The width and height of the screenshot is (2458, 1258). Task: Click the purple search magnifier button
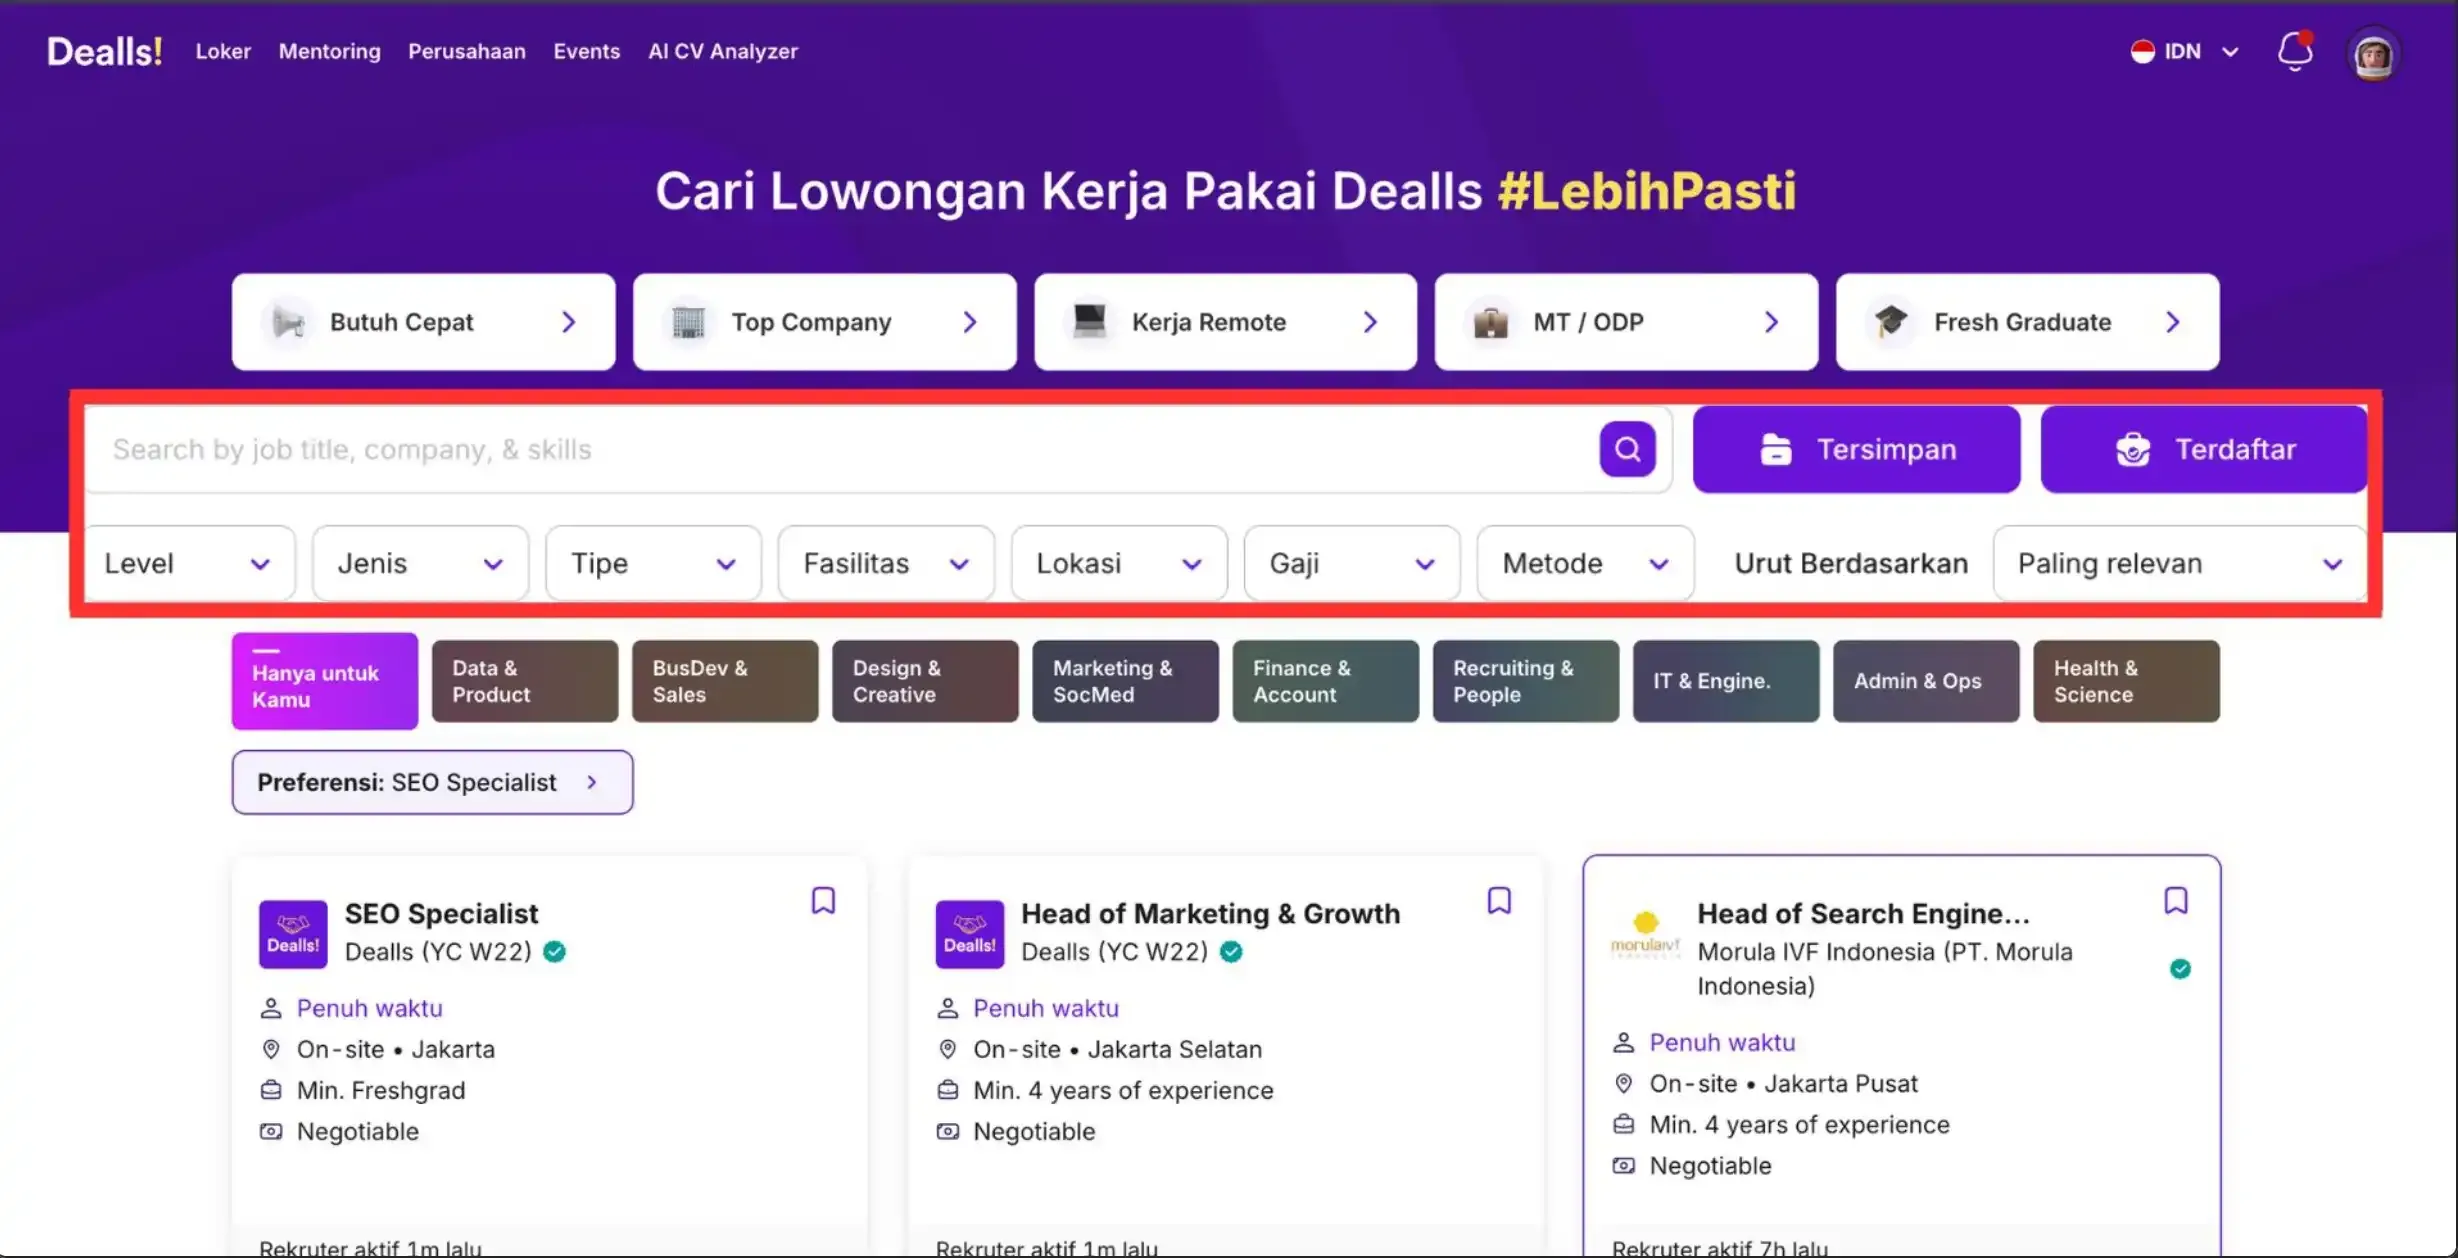(1627, 449)
